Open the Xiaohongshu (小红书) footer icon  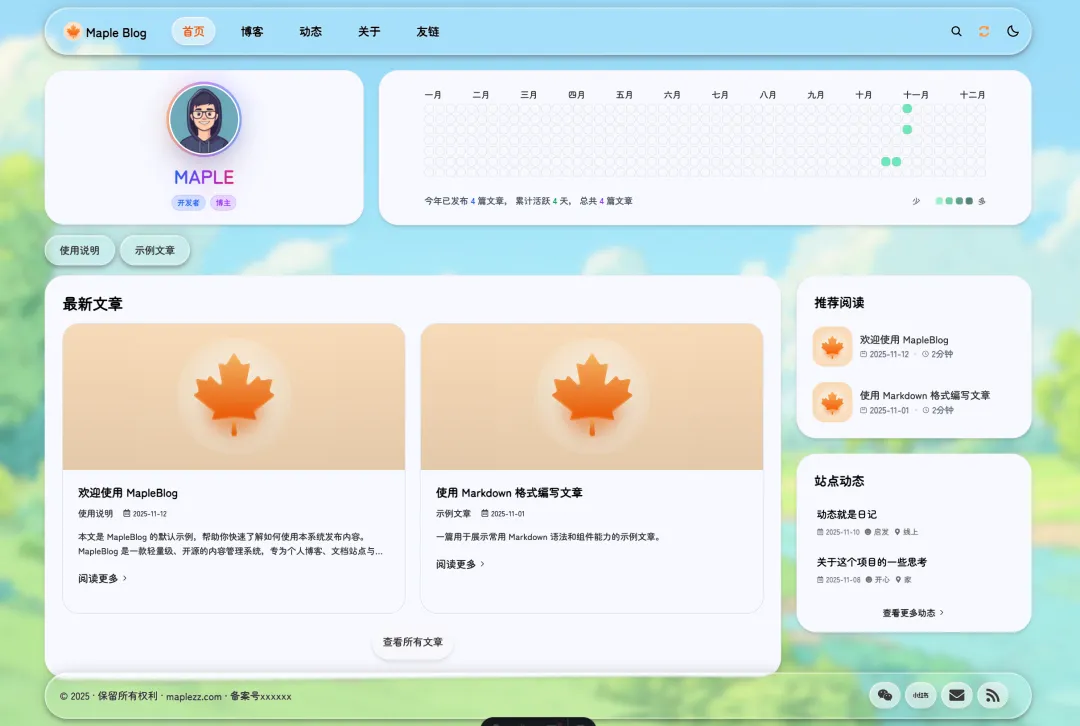point(920,695)
